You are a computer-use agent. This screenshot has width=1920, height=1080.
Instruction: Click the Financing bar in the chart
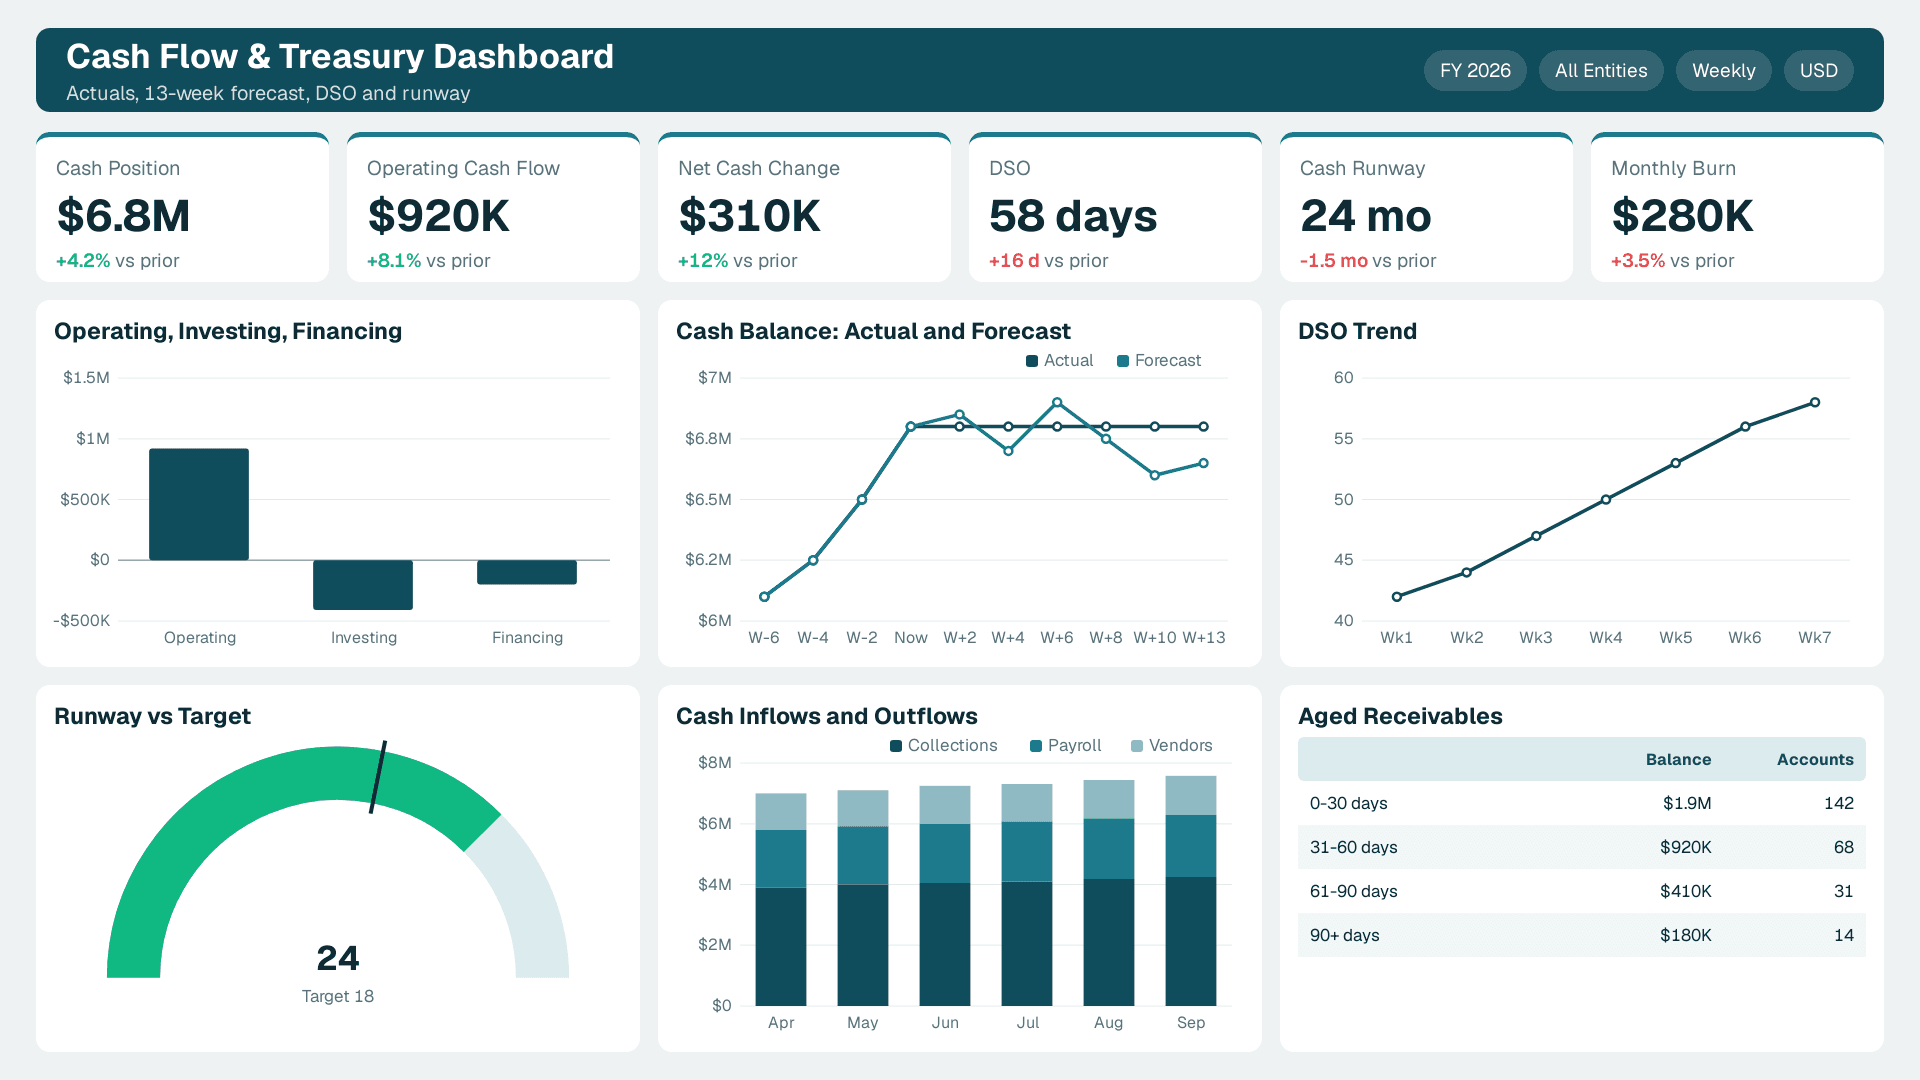pos(527,572)
